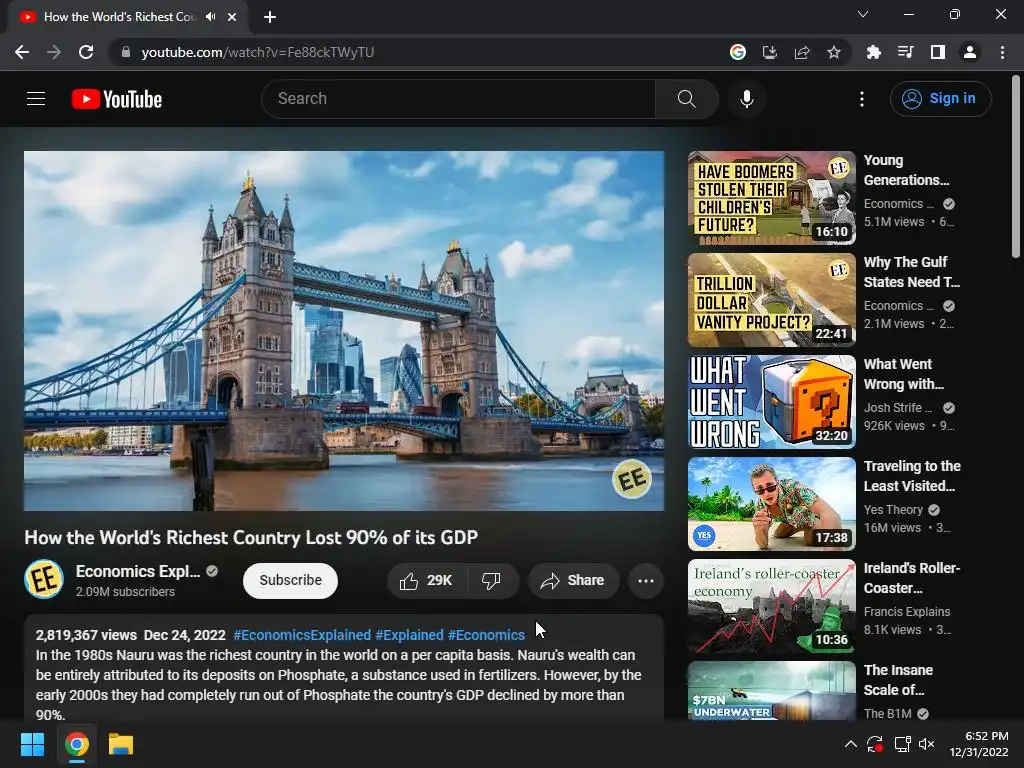Screen dimensions: 1024x768
Task: Go back in the browser
Action: [22, 52]
